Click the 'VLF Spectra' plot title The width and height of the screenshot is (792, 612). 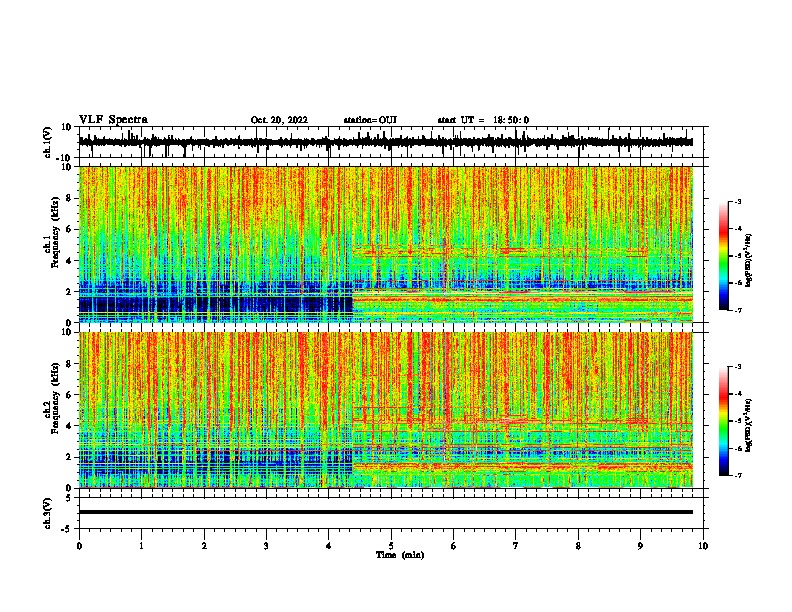(x=113, y=119)
